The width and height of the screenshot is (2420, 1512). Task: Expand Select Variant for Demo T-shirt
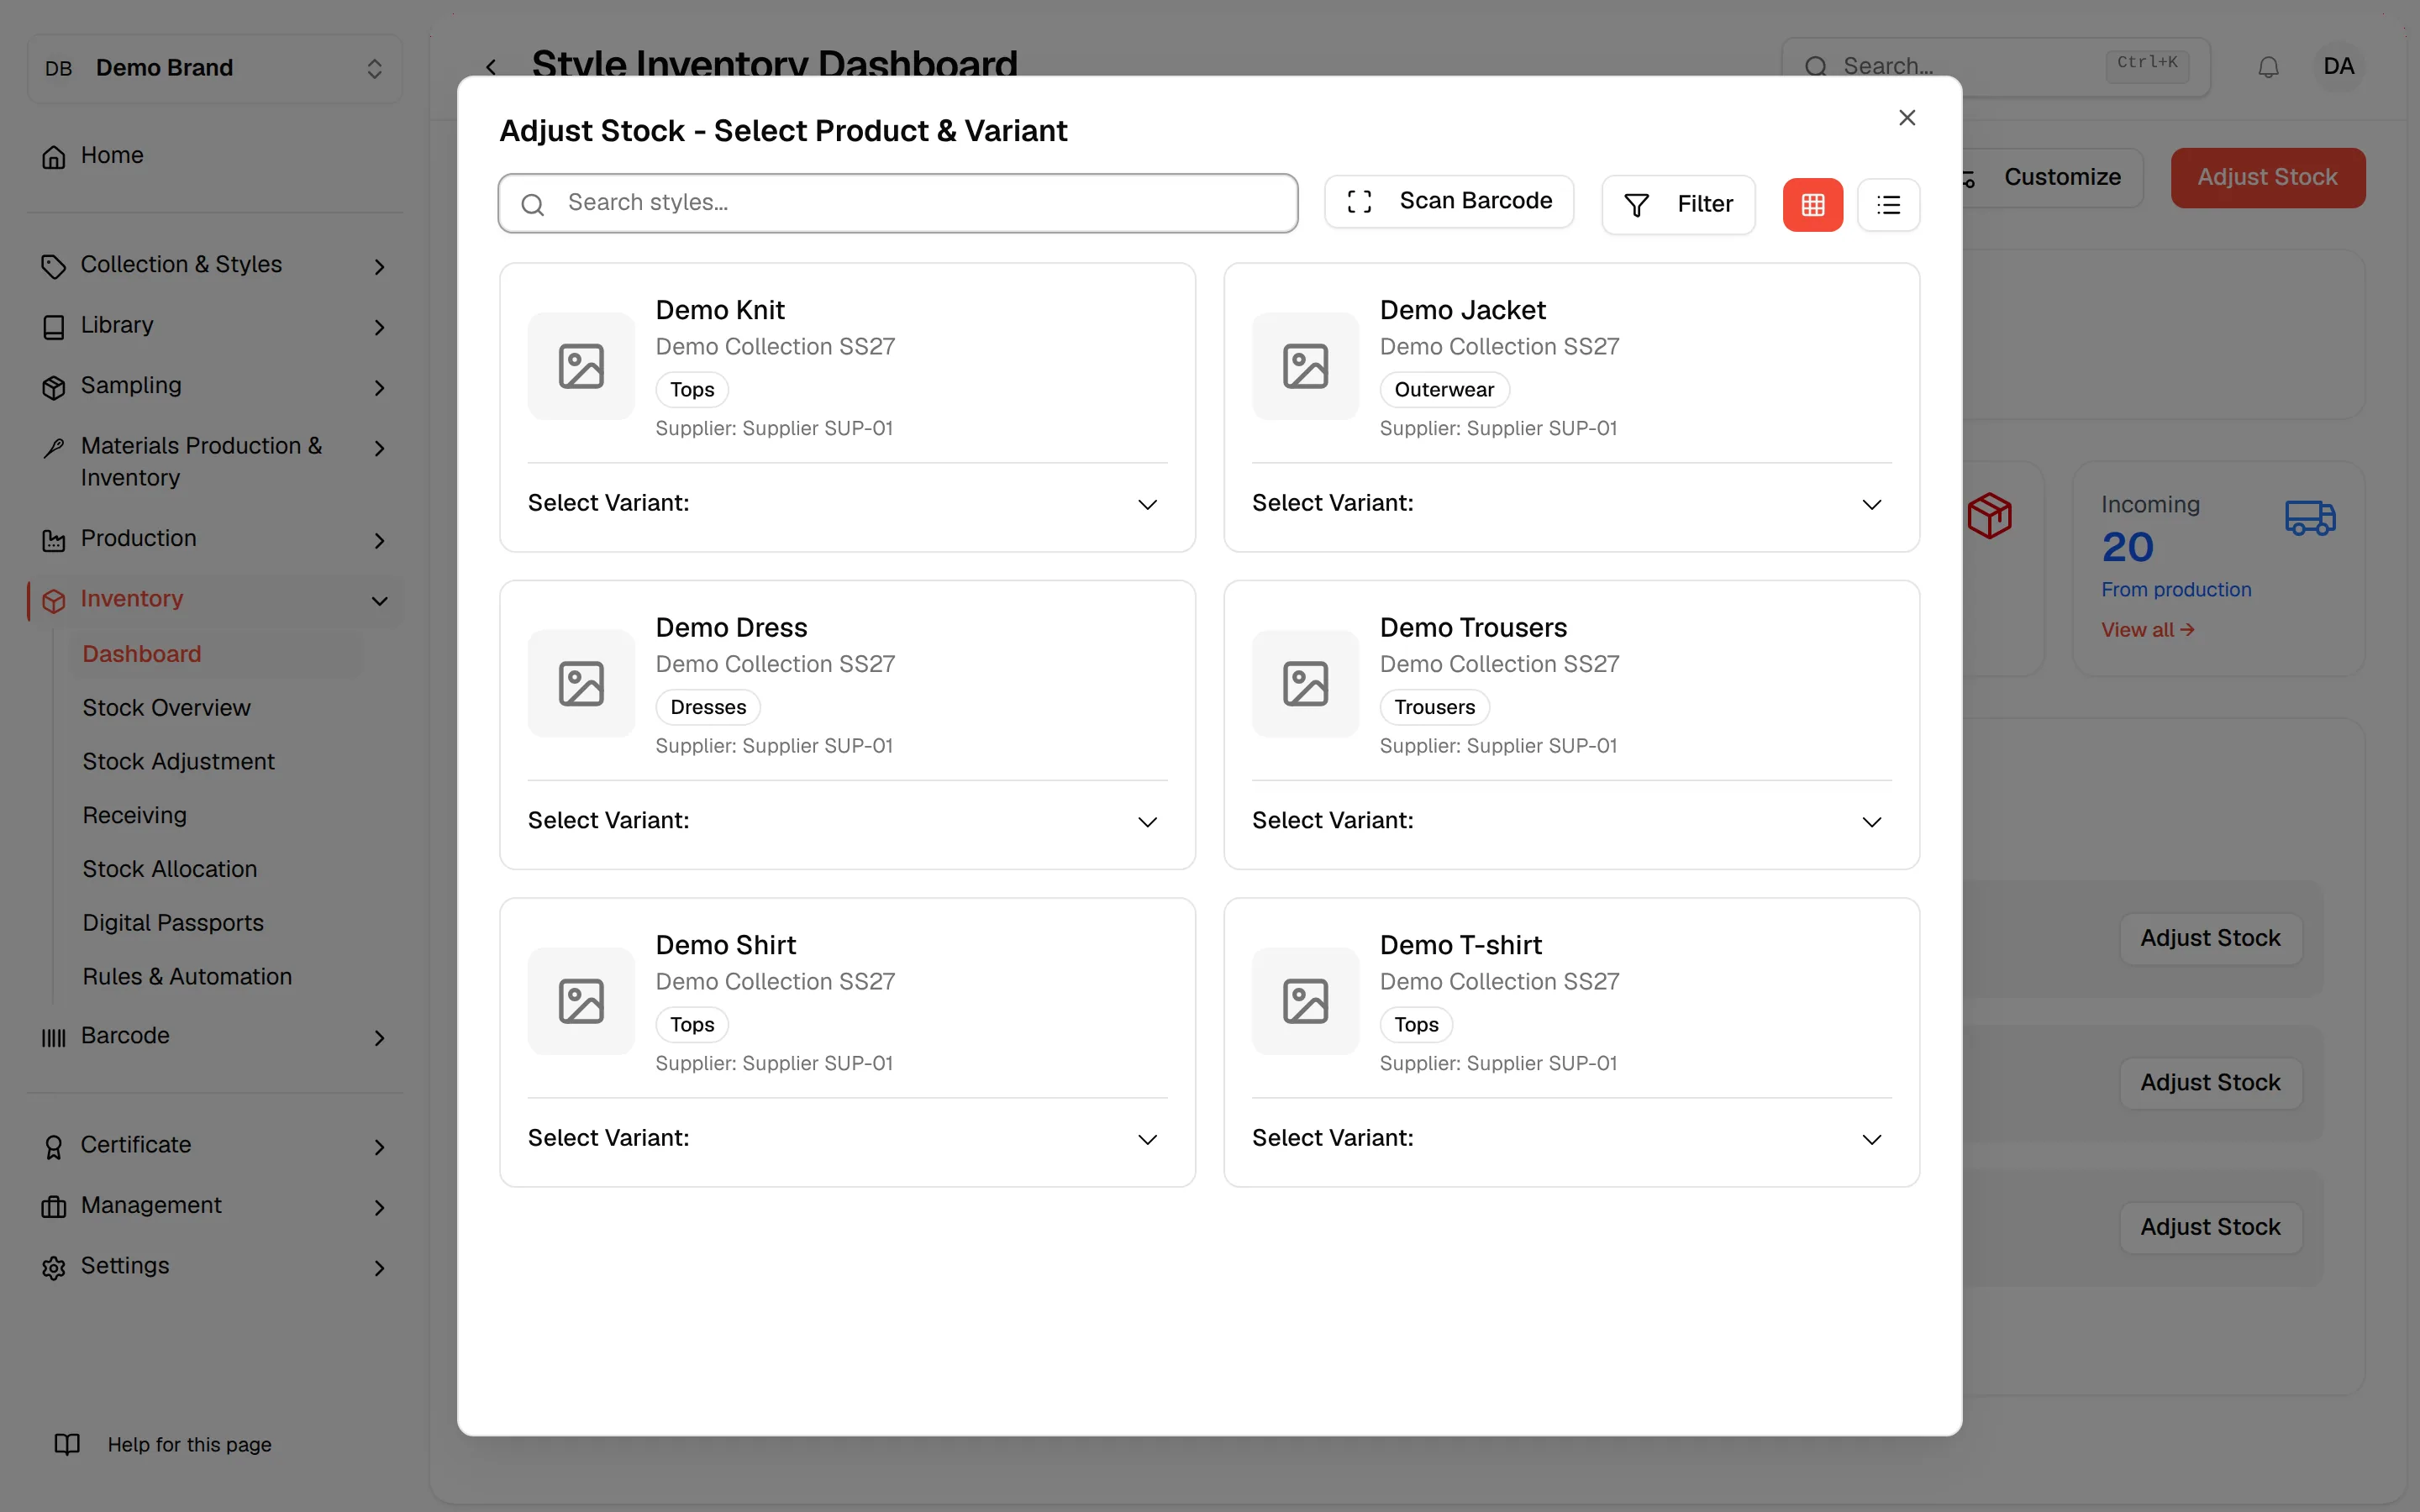[x=1571, y=1138]
